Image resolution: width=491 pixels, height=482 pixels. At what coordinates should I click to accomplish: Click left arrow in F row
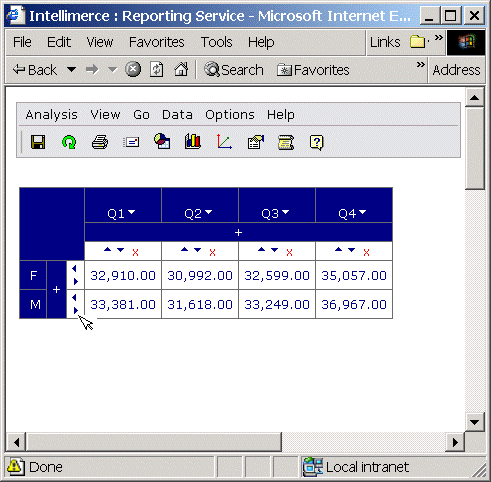[x=74, y=268]
